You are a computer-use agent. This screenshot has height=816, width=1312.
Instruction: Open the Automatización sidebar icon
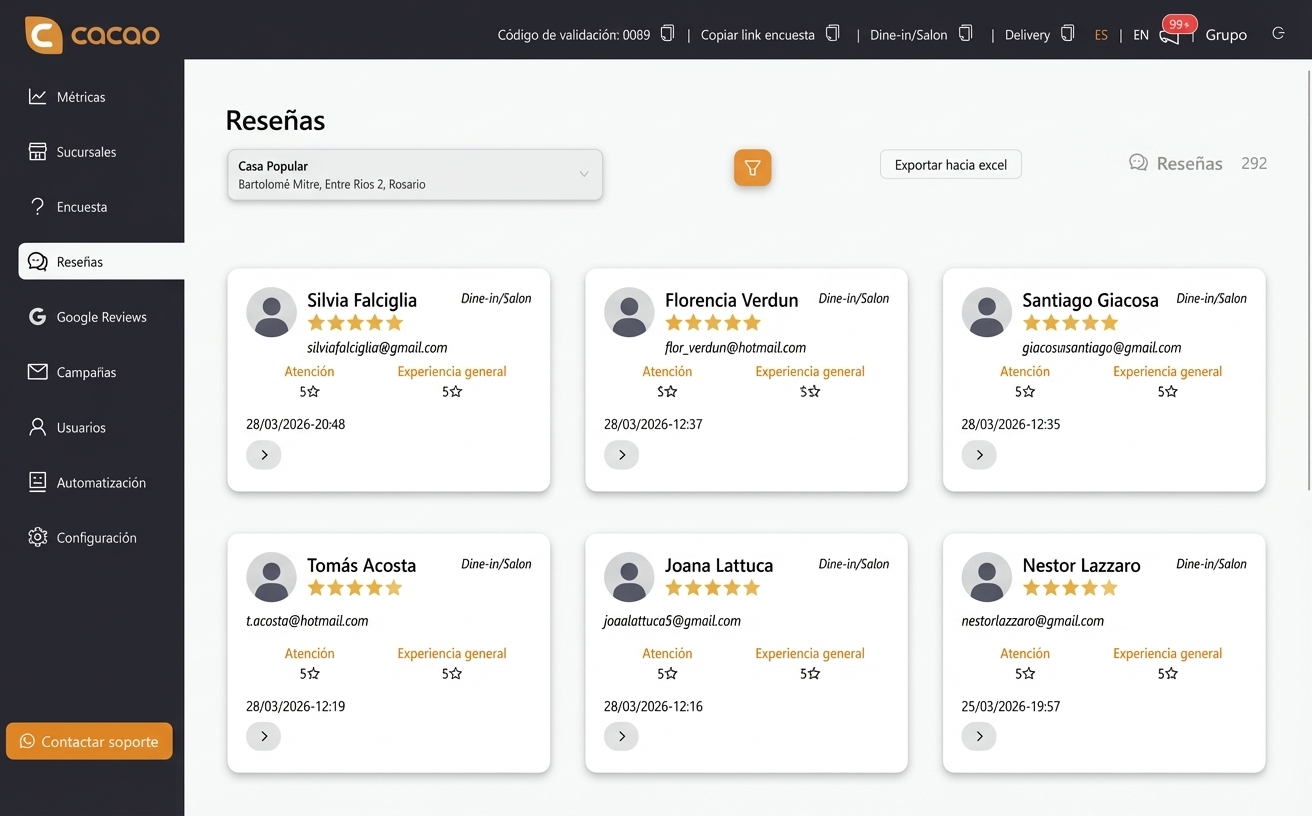[37, 482]
